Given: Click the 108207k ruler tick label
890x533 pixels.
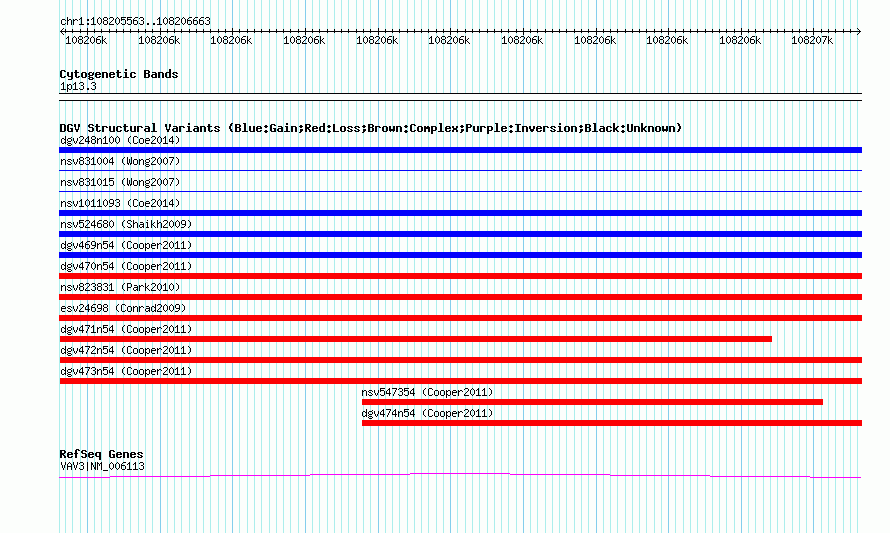Looking at the screenshot, I should point(812,40).
